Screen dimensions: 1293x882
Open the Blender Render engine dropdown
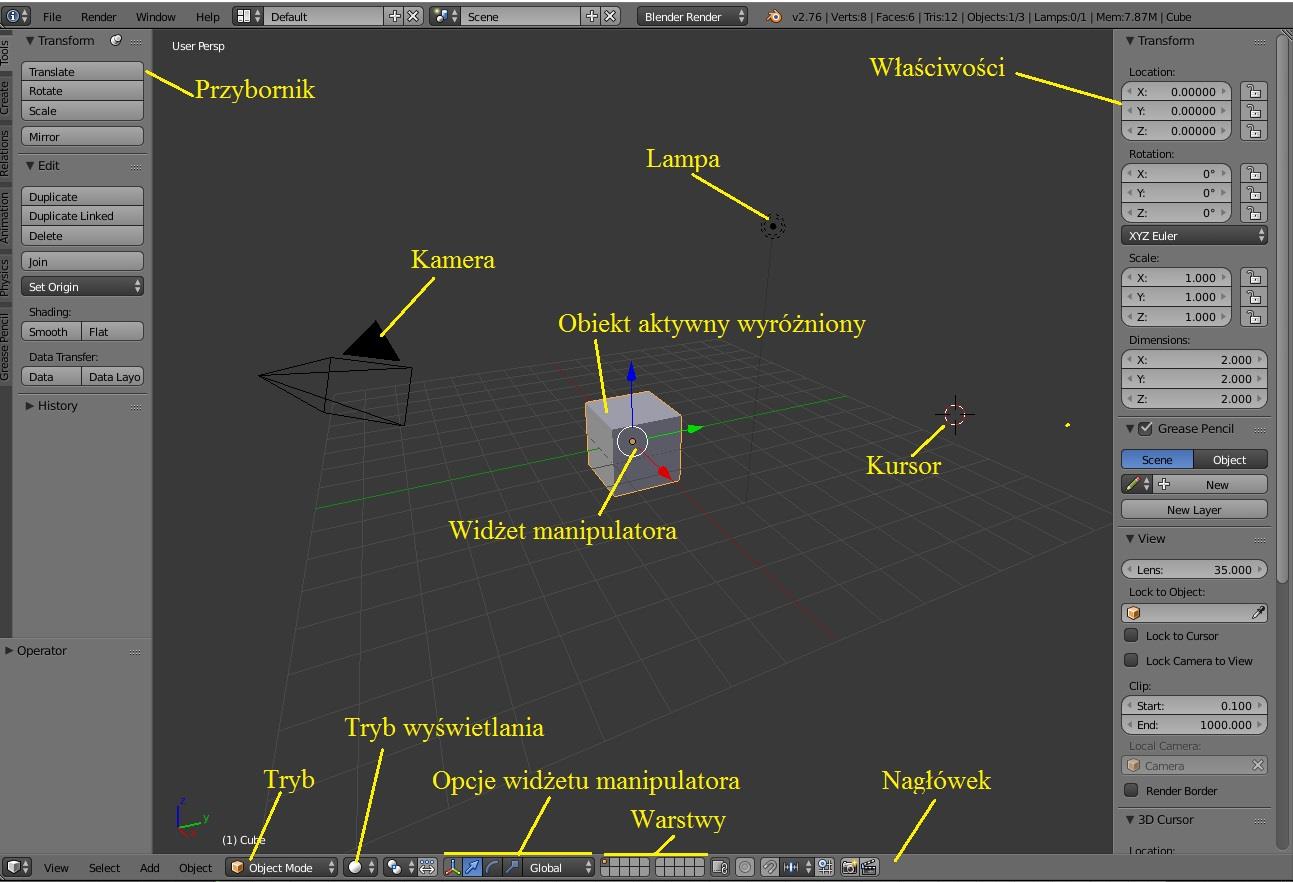coord(693,16)
